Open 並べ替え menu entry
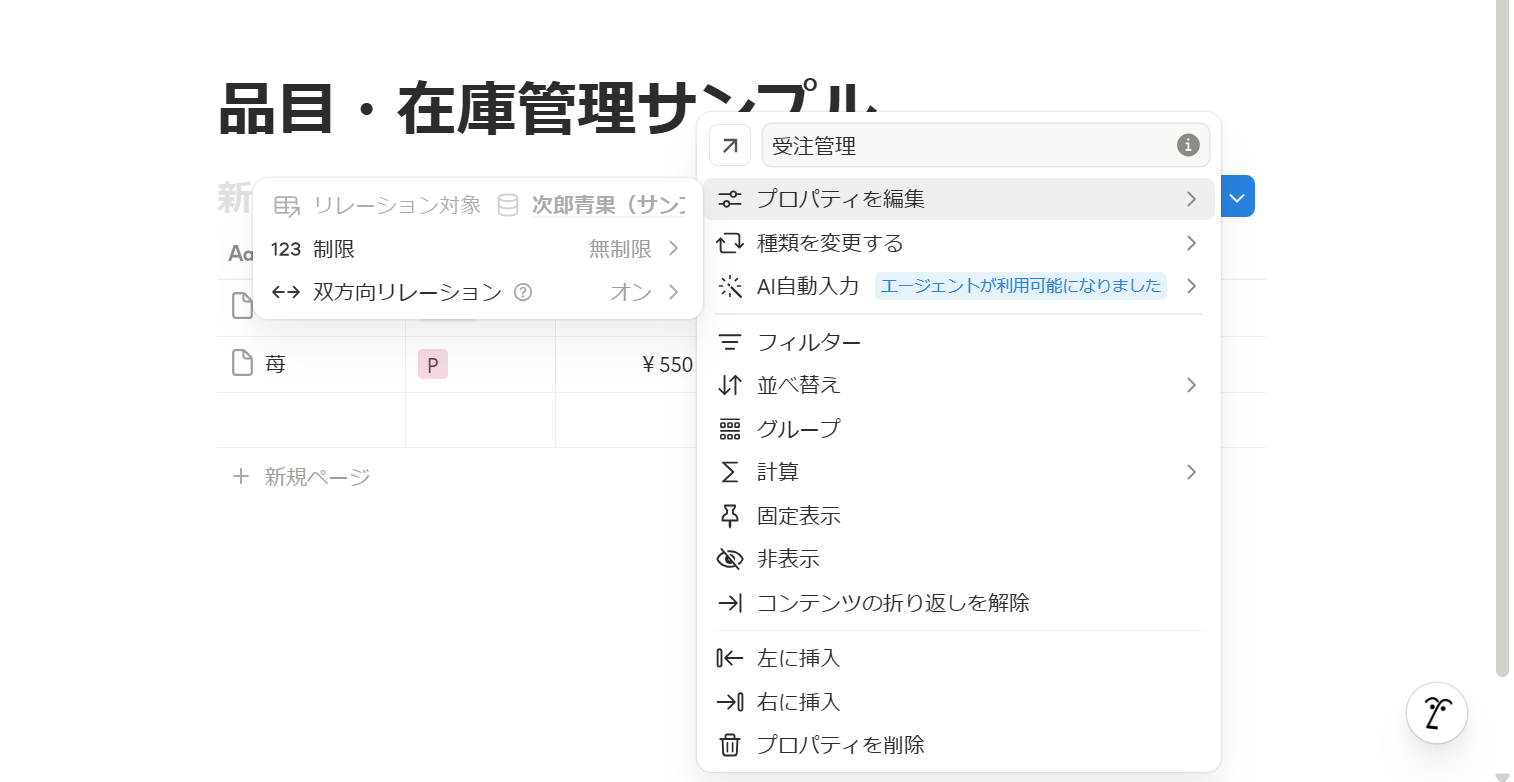This screenshot has height=782, width=1514. coord(959,385)
